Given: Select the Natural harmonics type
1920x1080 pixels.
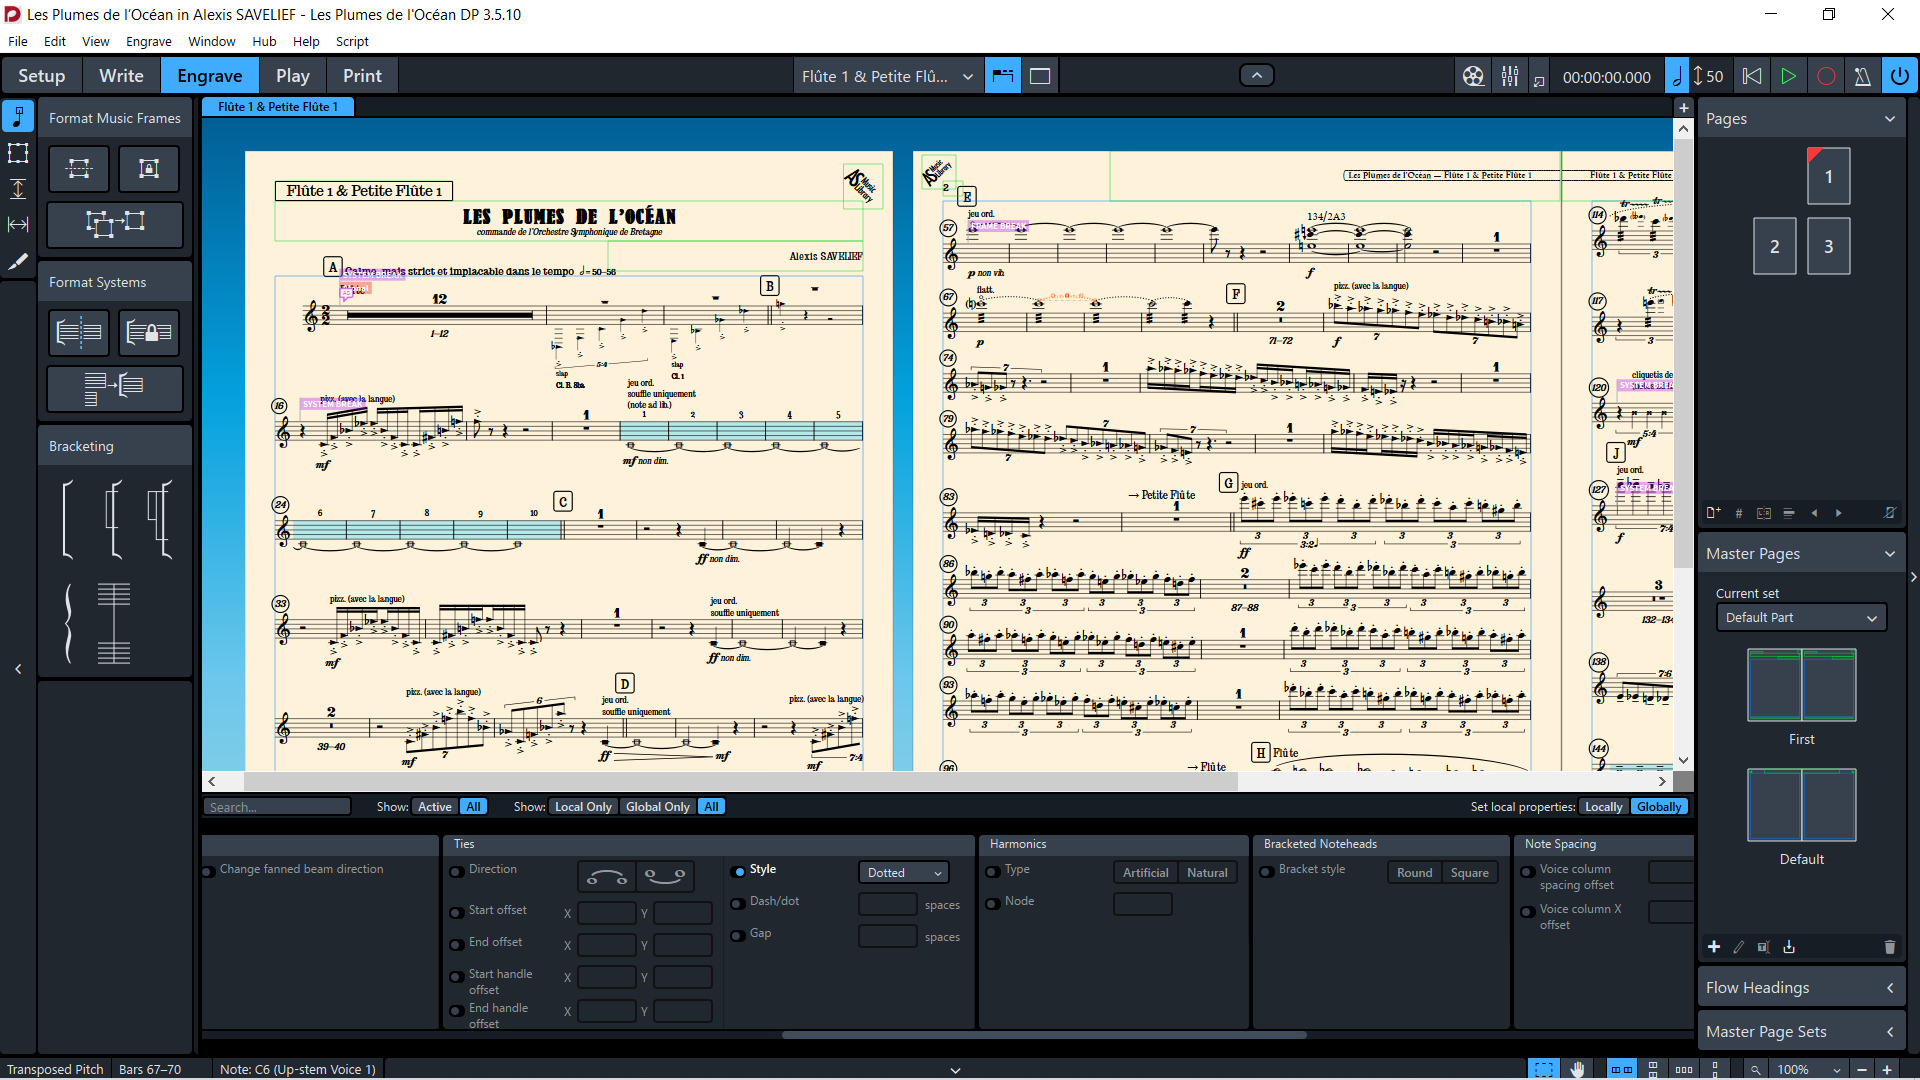Looking at the screenshot, I should 1207,873.
